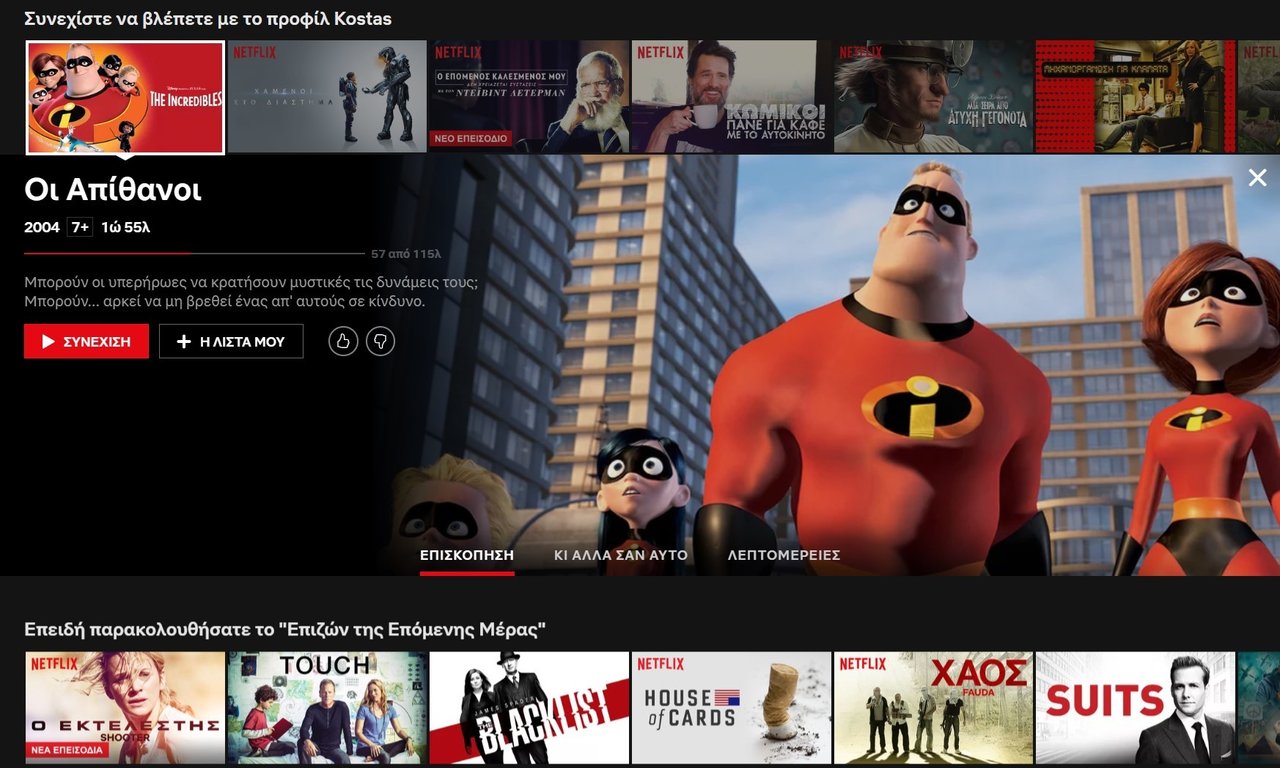Open Ο Επόμενος Καλεσμένος Μου thumbnail
The height and width of the screenshot is (768, 1280).
click(529, 96)
